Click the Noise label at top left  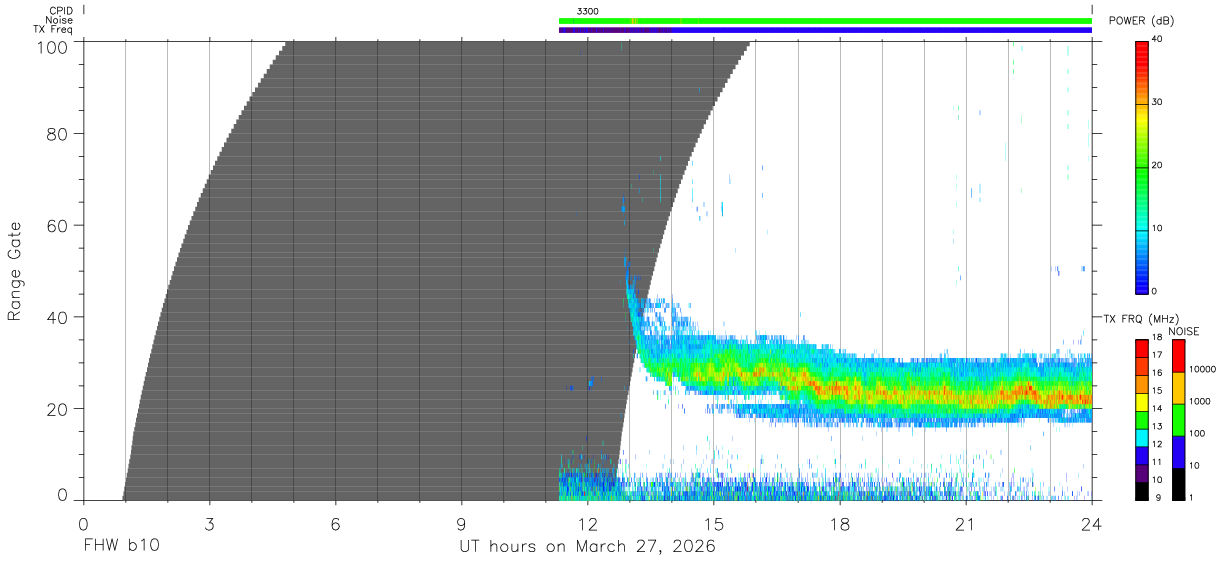[x=59, y=20]
